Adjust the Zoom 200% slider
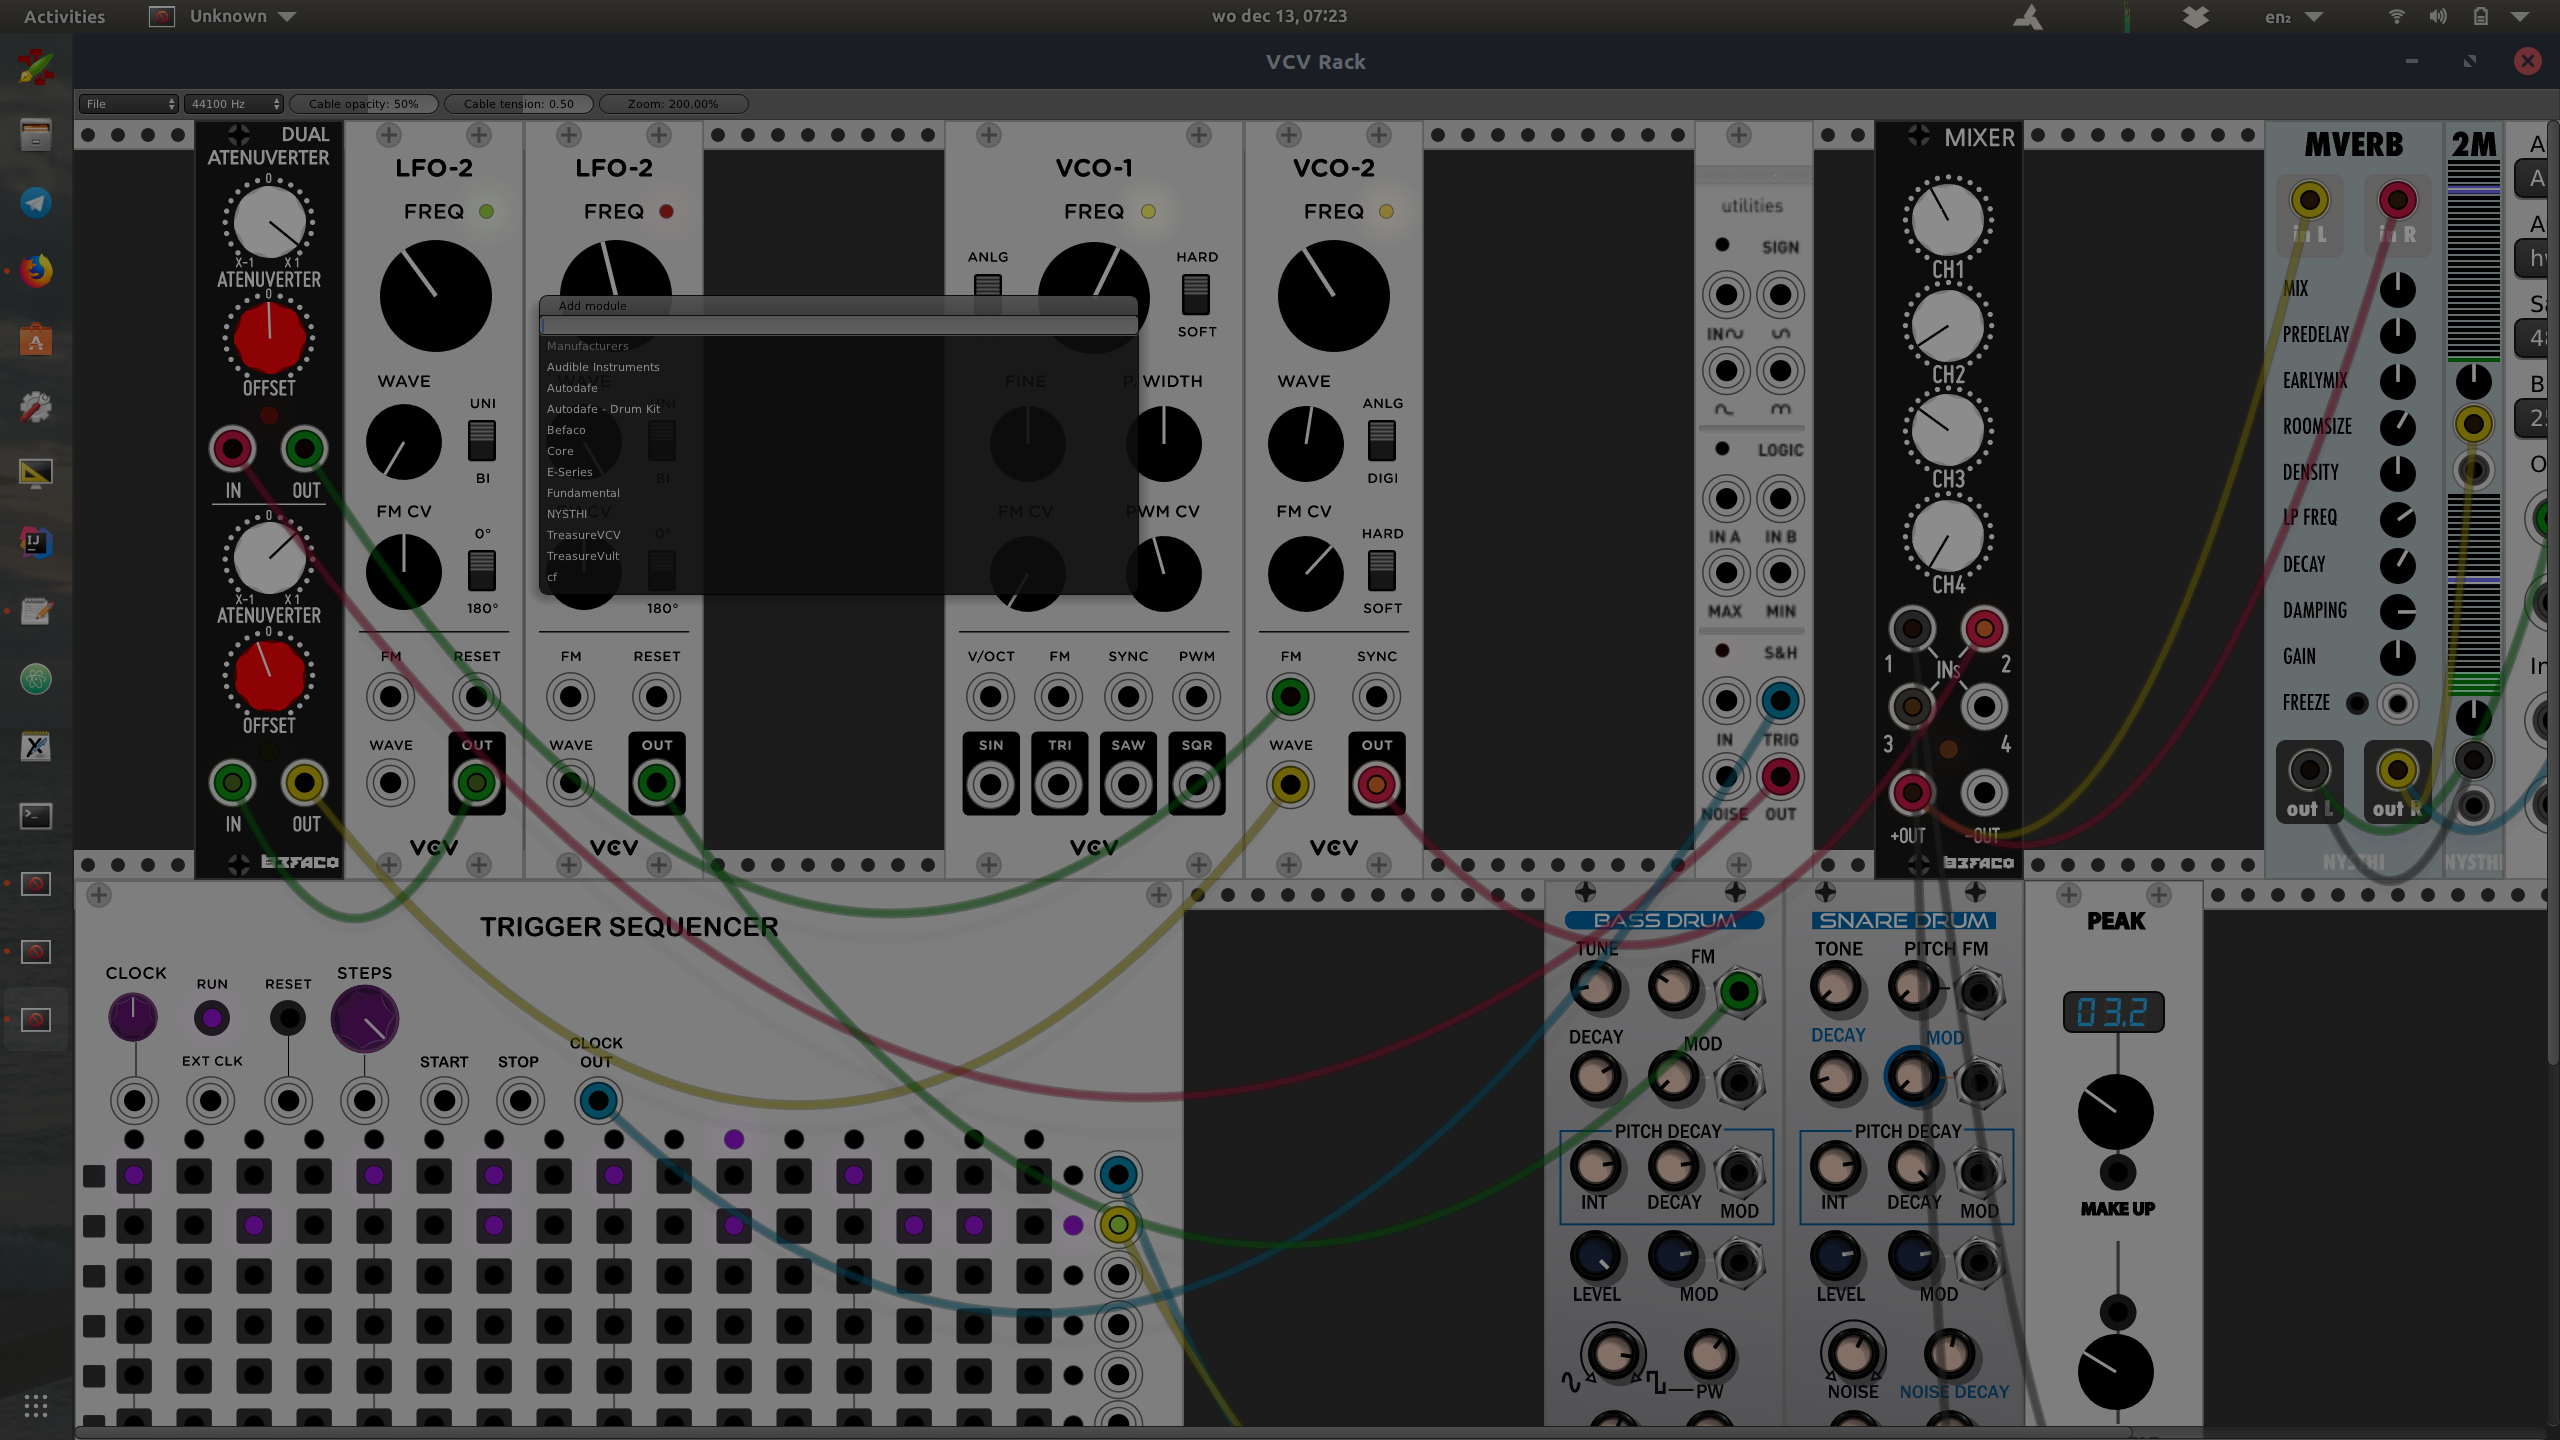 673,104
